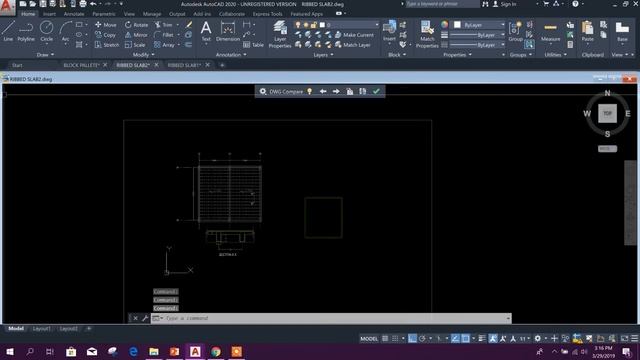This screenshot has height=360, width=640.
Task: Toggle object snap tracking in status bar
Action: click(455, 338)
